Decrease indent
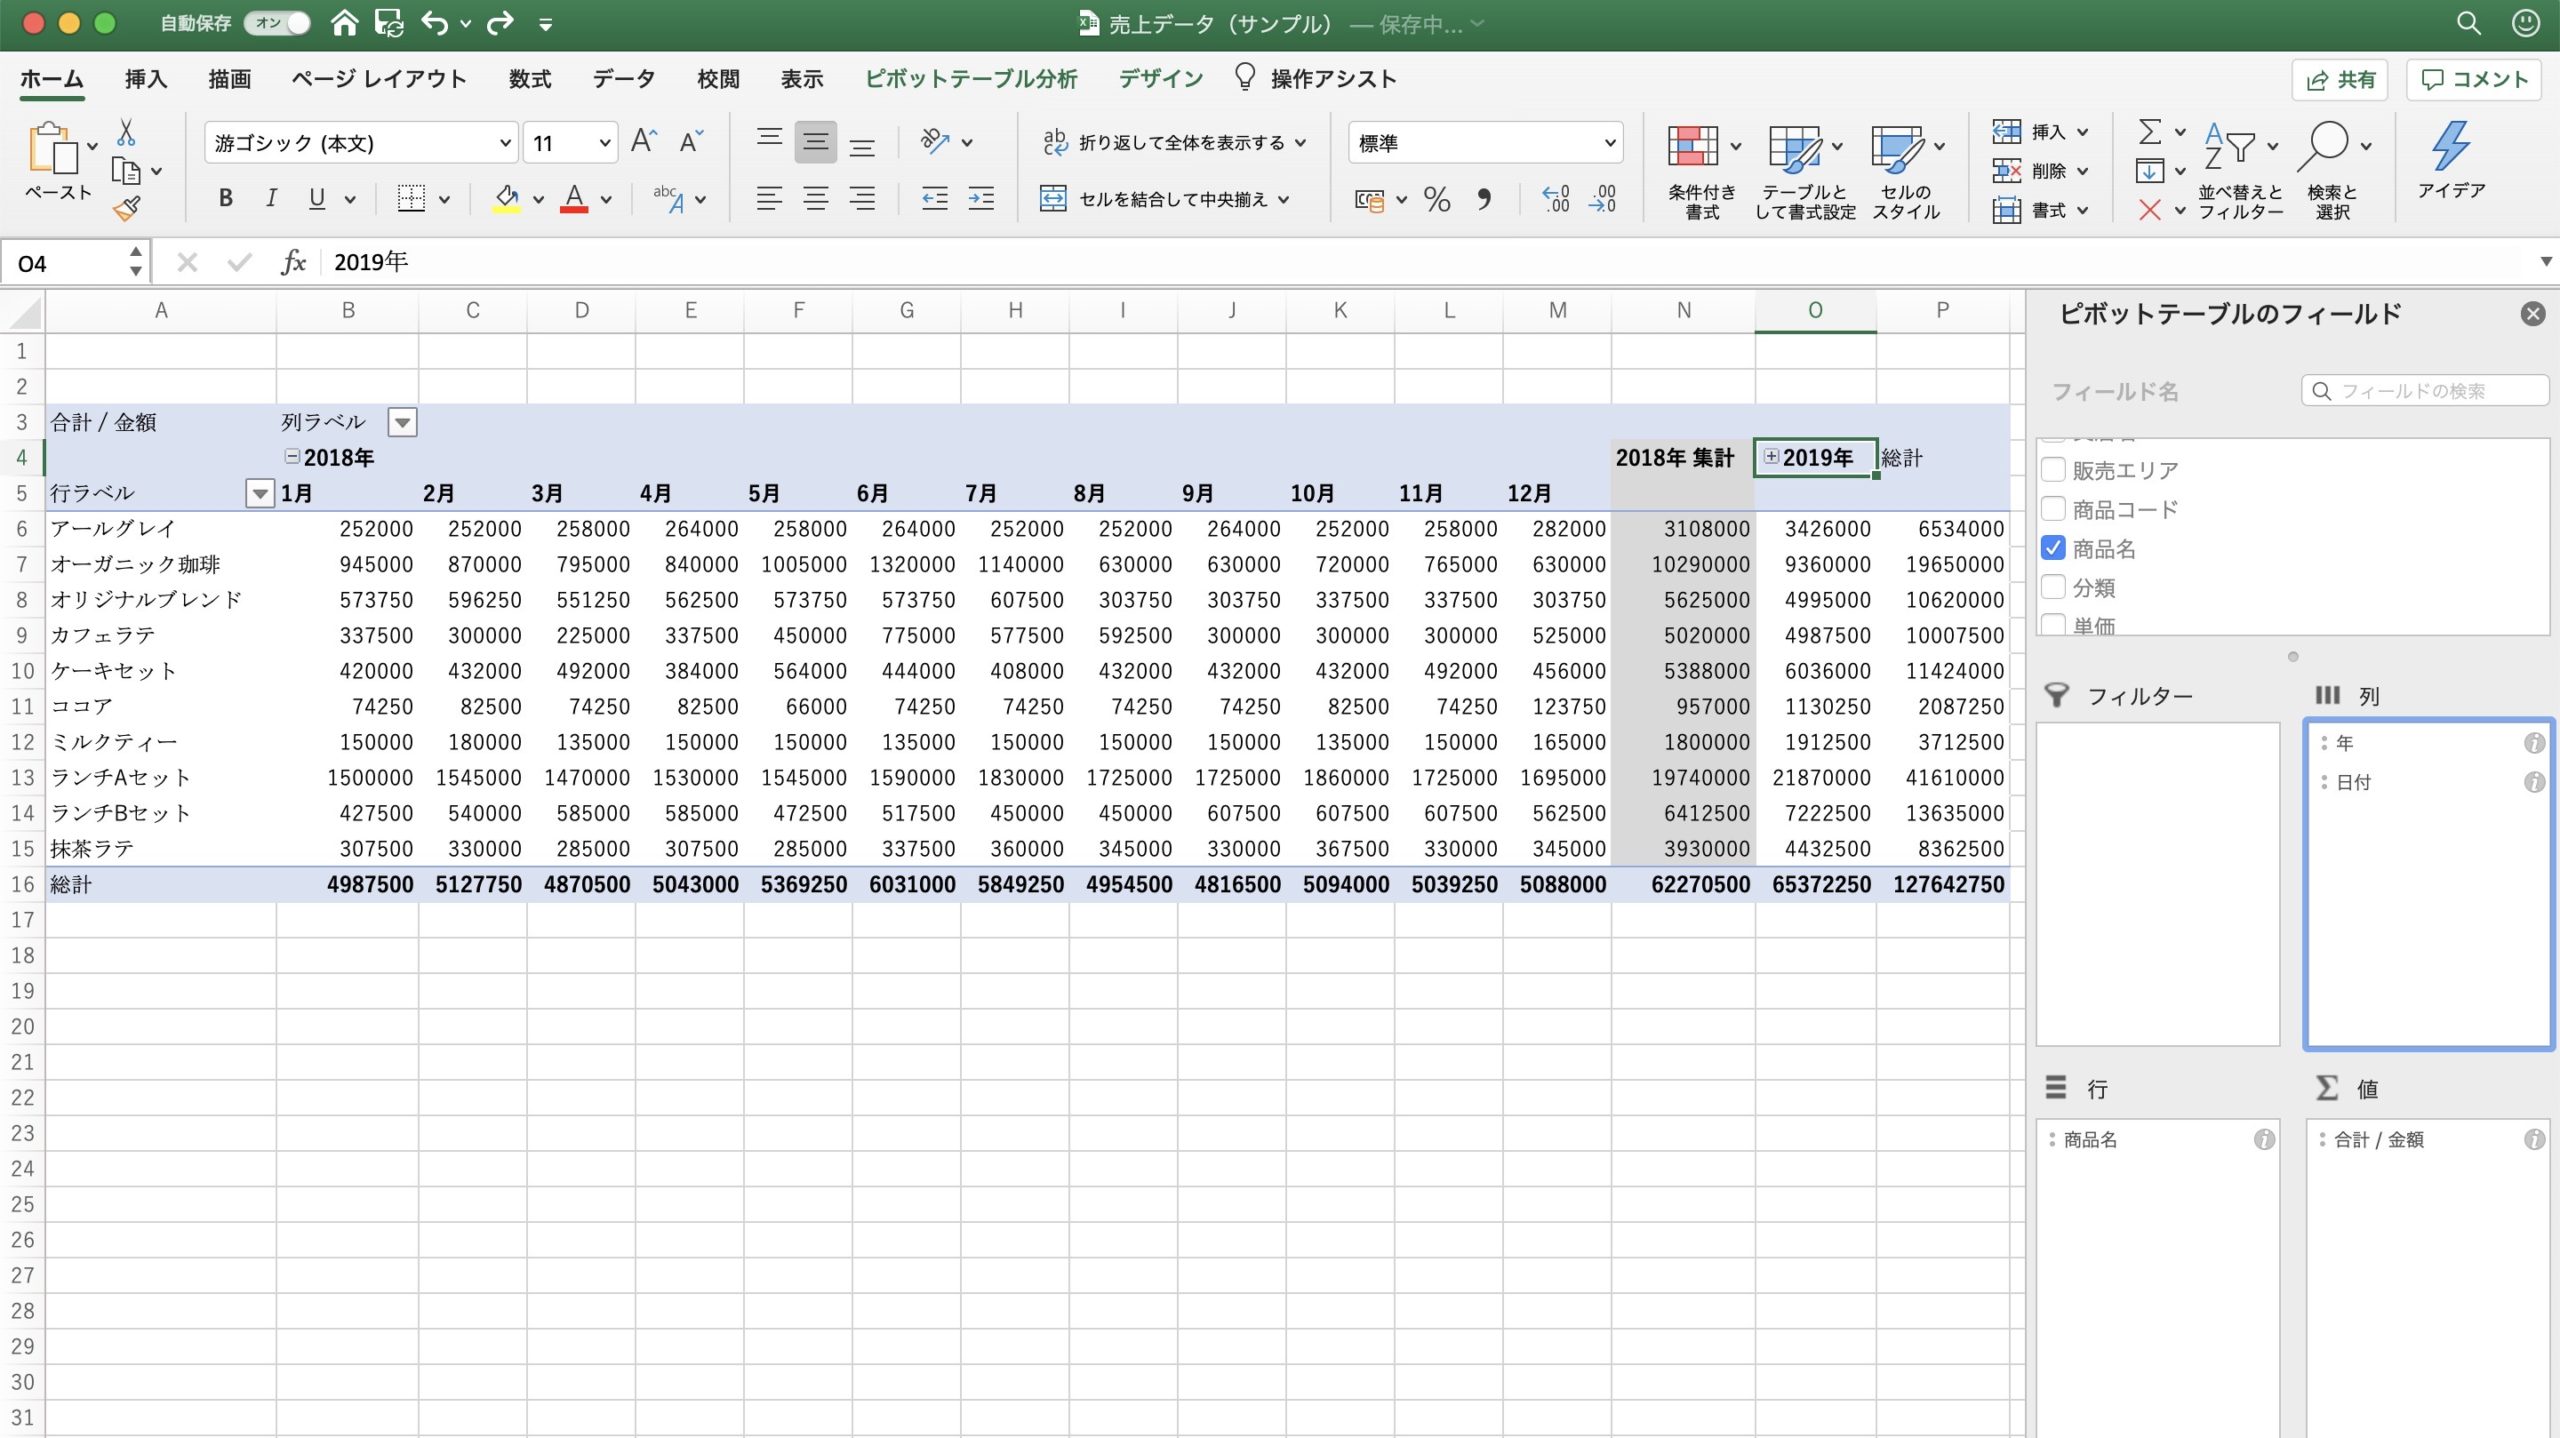The height and width of the screenshot is (1438, 2560). tap(935, 199)
